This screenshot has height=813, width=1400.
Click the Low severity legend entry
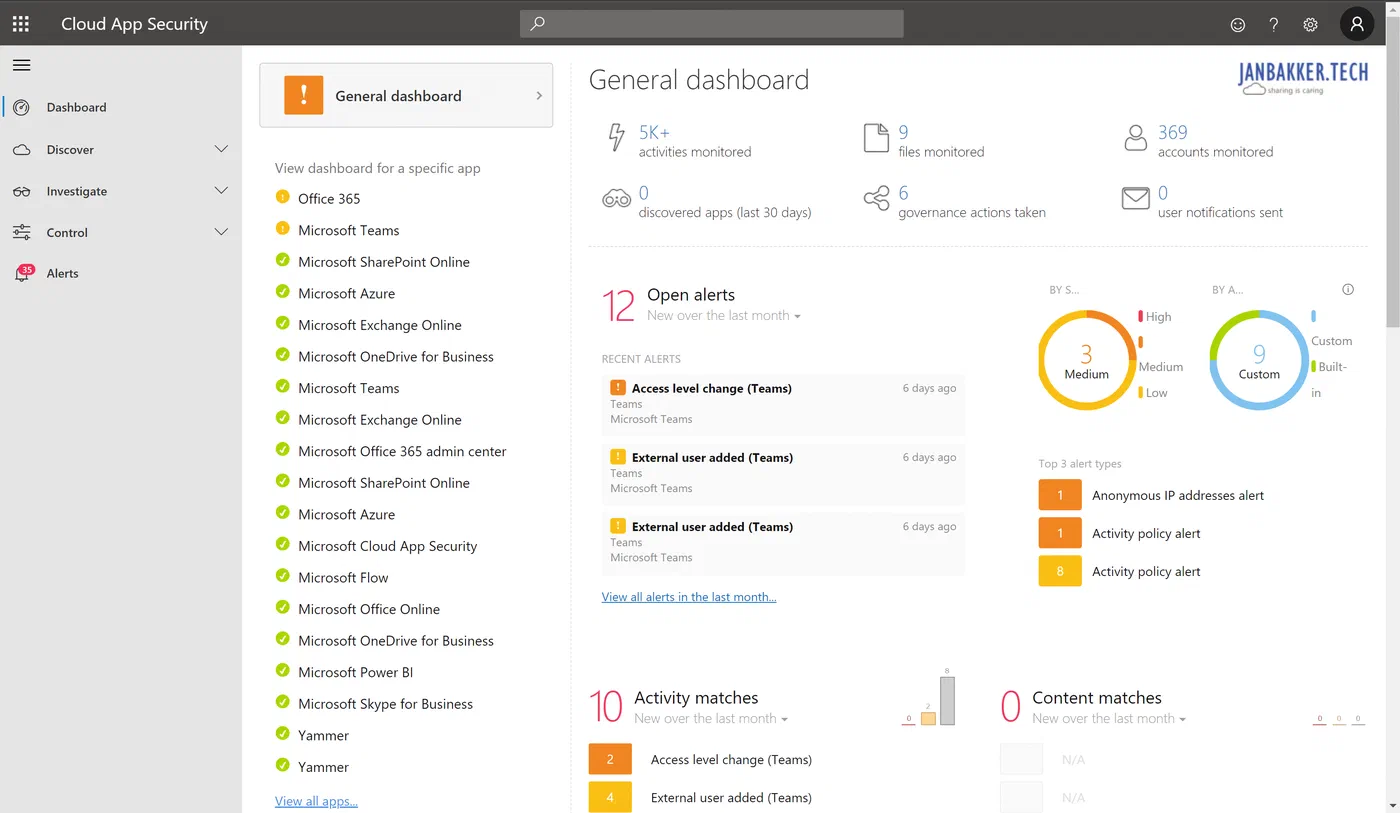click(x=1153, y=393)
